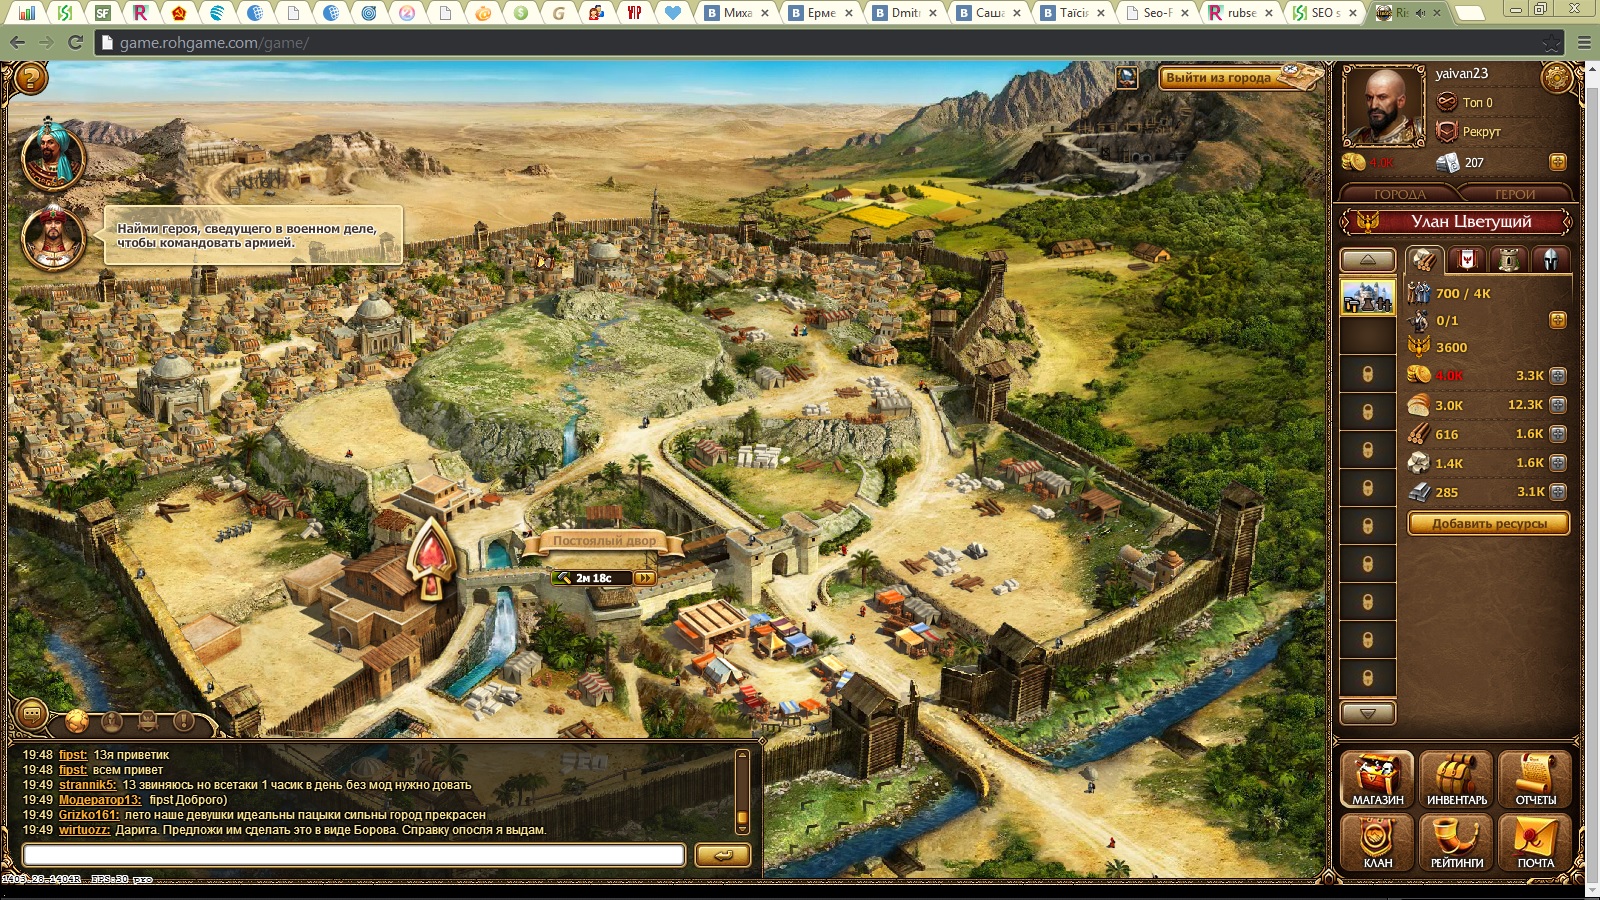The height and width of the screenshot is (900, 1600).
Task: Open the tower defense tab
Action: click(x=1508, y=260)
